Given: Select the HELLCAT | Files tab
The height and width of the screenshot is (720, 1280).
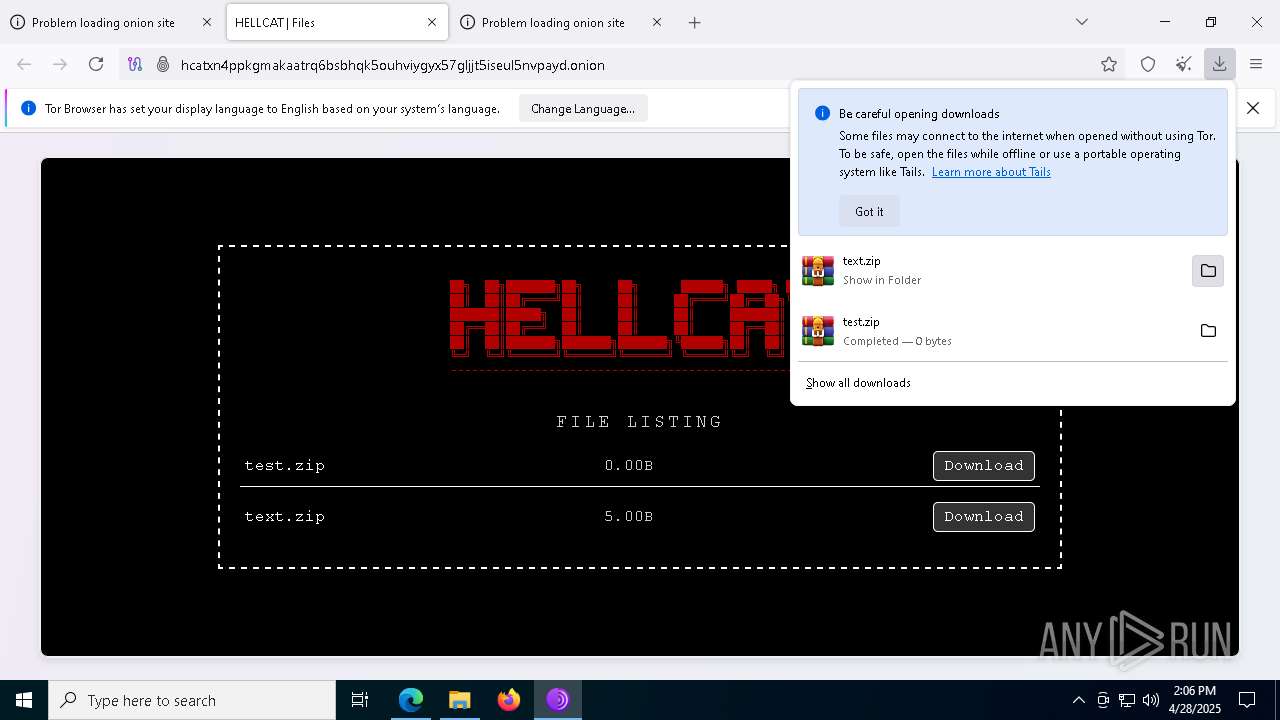Looking at the screenshot, I should 337,22.
